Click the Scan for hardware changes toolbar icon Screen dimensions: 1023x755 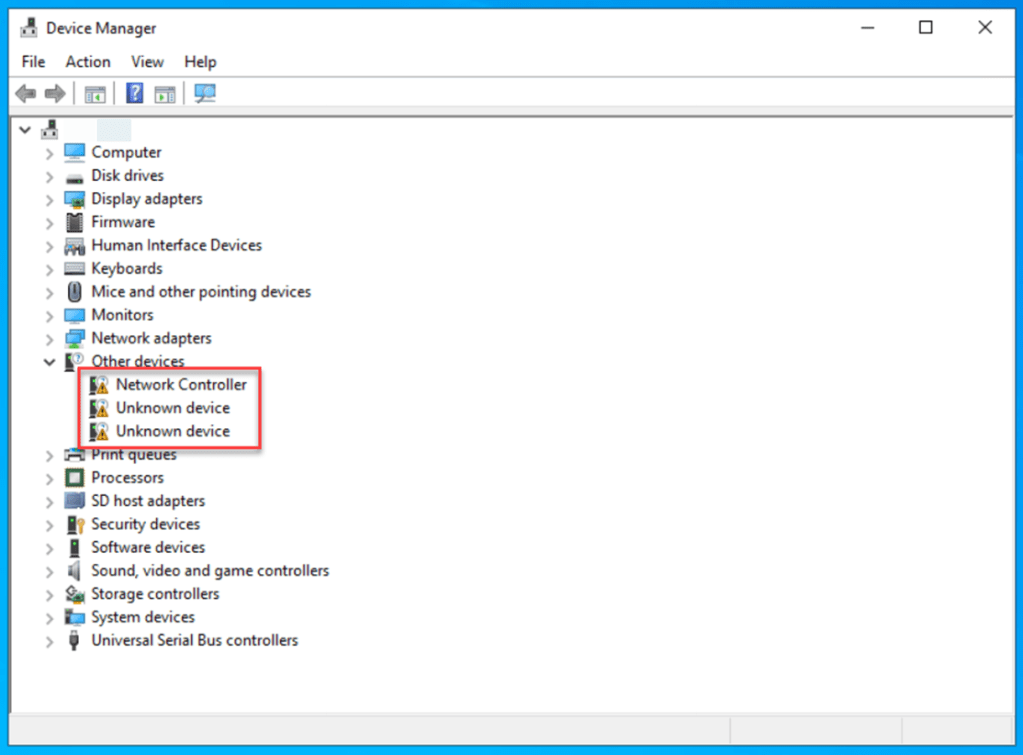point(205,94)
